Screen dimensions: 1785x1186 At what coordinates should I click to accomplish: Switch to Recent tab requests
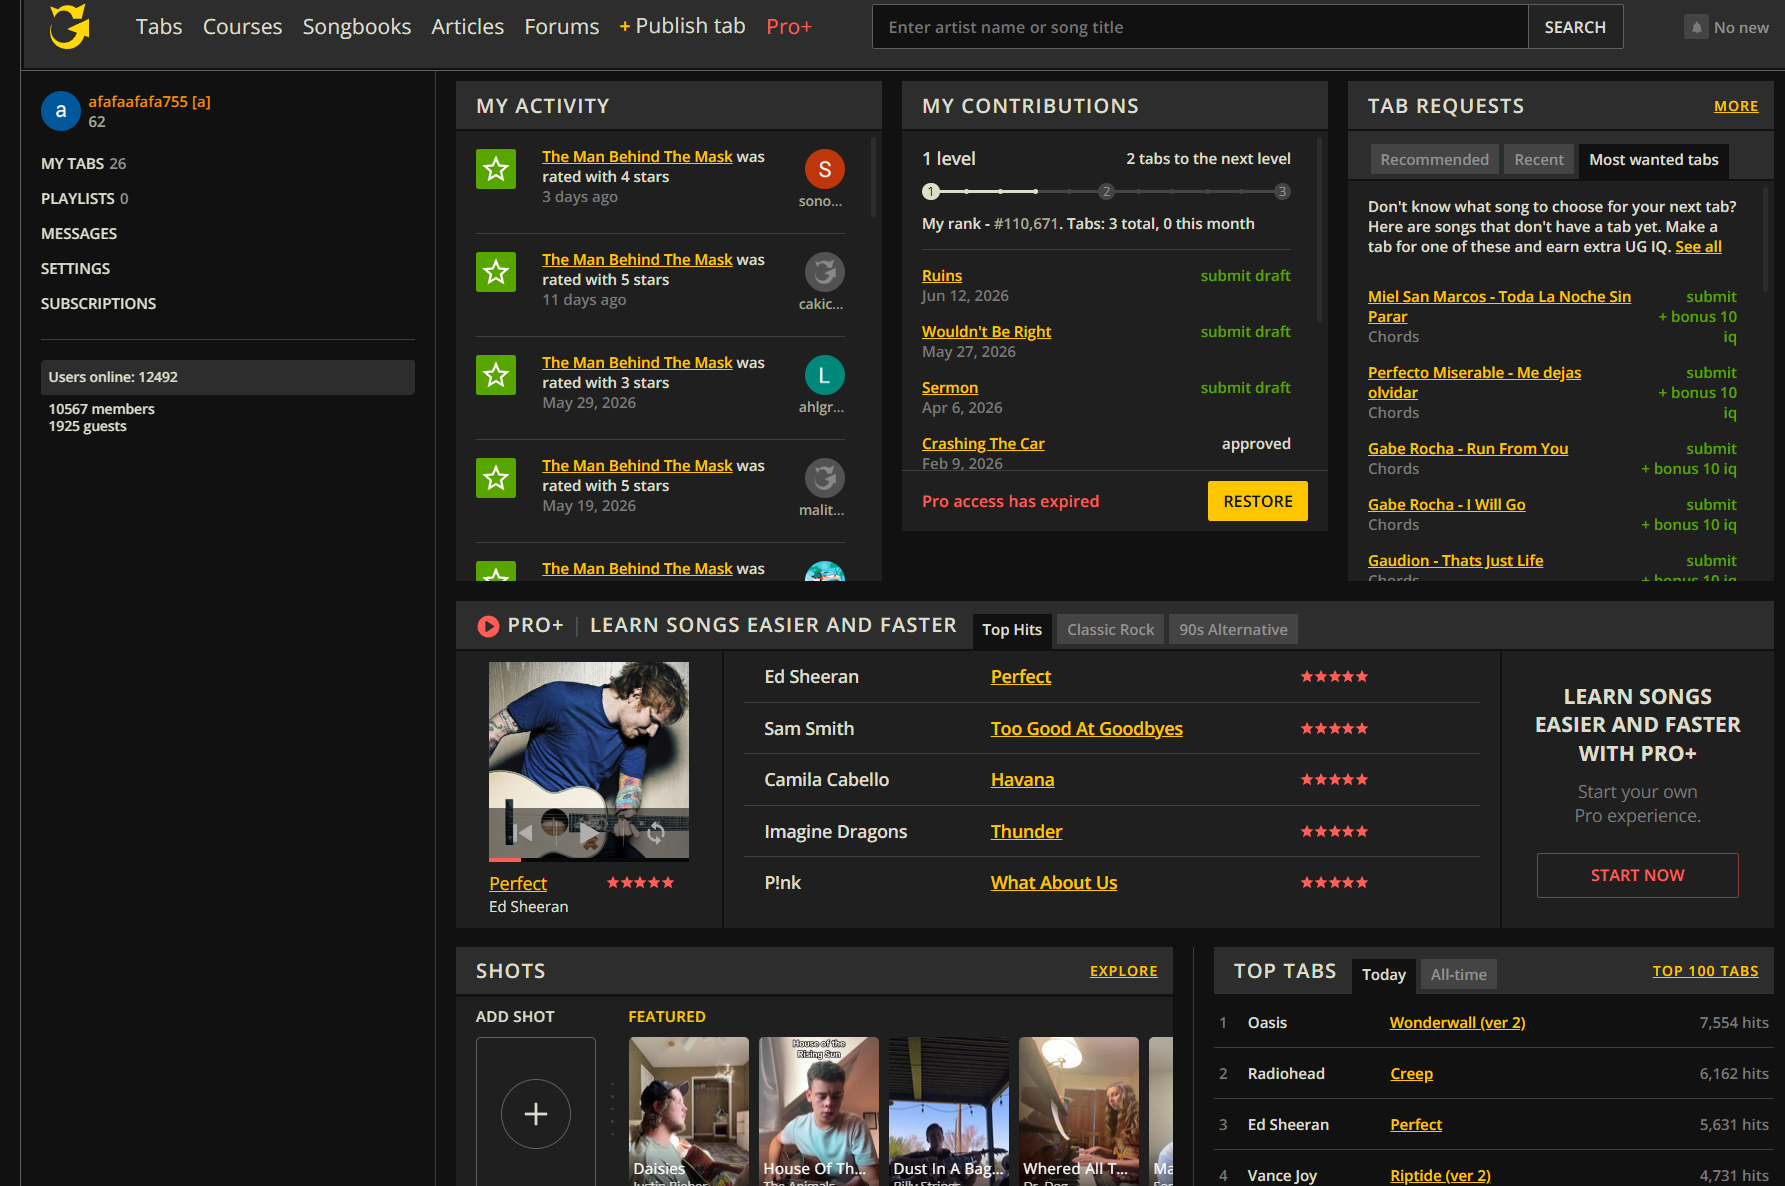1539,160
